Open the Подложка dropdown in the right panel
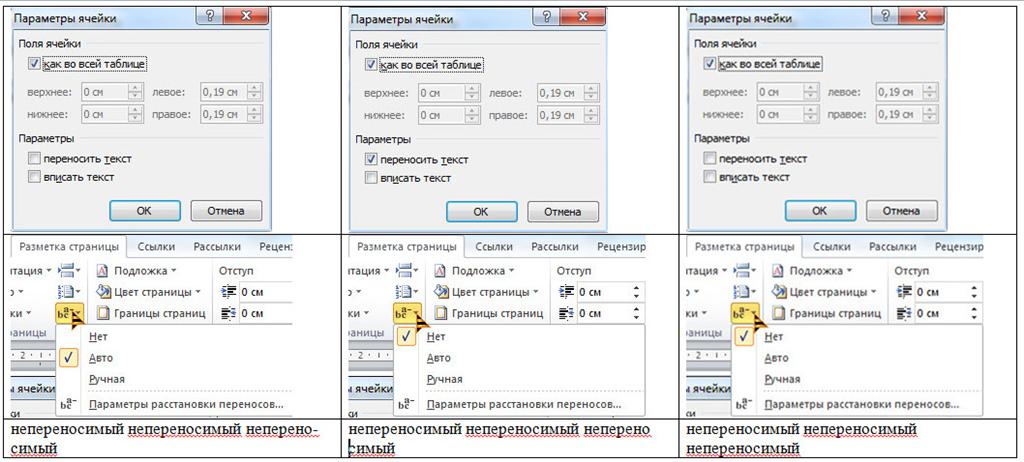This screenshot has height=462, width=1024. [848, 271]
